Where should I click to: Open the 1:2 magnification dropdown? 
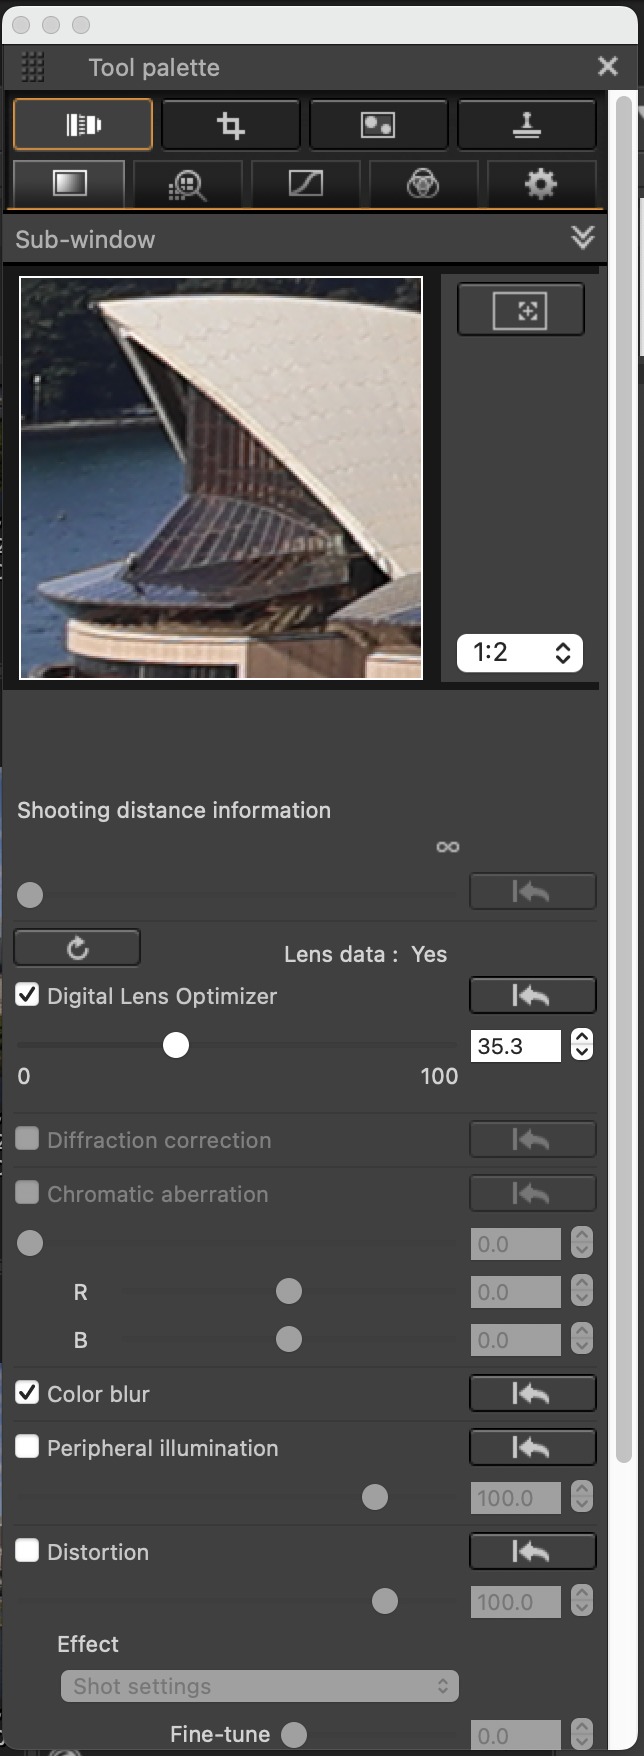coord(520,653)
